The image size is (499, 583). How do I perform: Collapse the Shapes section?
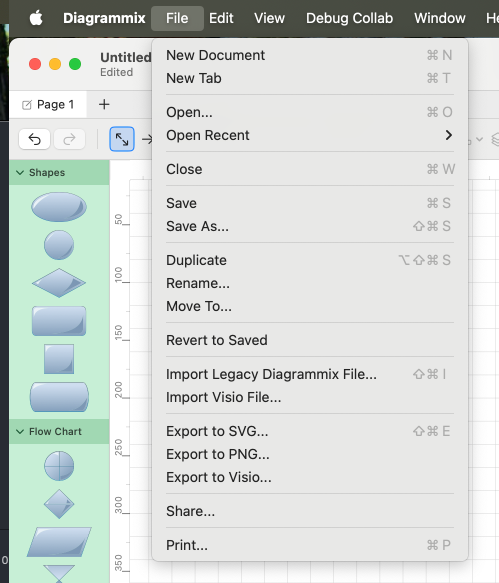tap(20, 173)
